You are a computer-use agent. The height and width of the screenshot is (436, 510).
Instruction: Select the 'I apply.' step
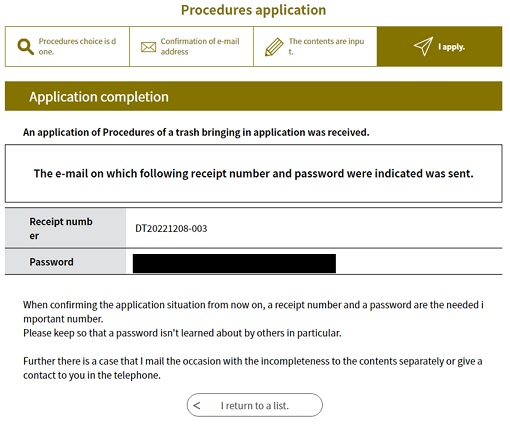point(440,47)
